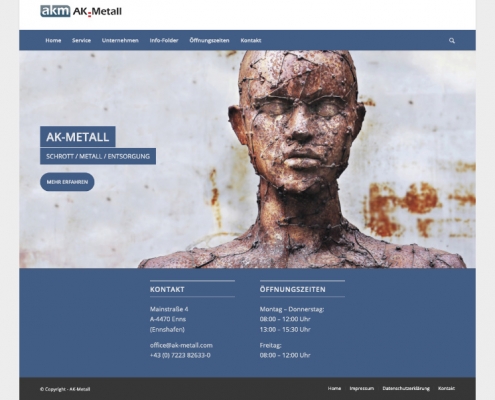
Task: Click the Copyright AK-Metall footer text
Action: tap(65, 389)
